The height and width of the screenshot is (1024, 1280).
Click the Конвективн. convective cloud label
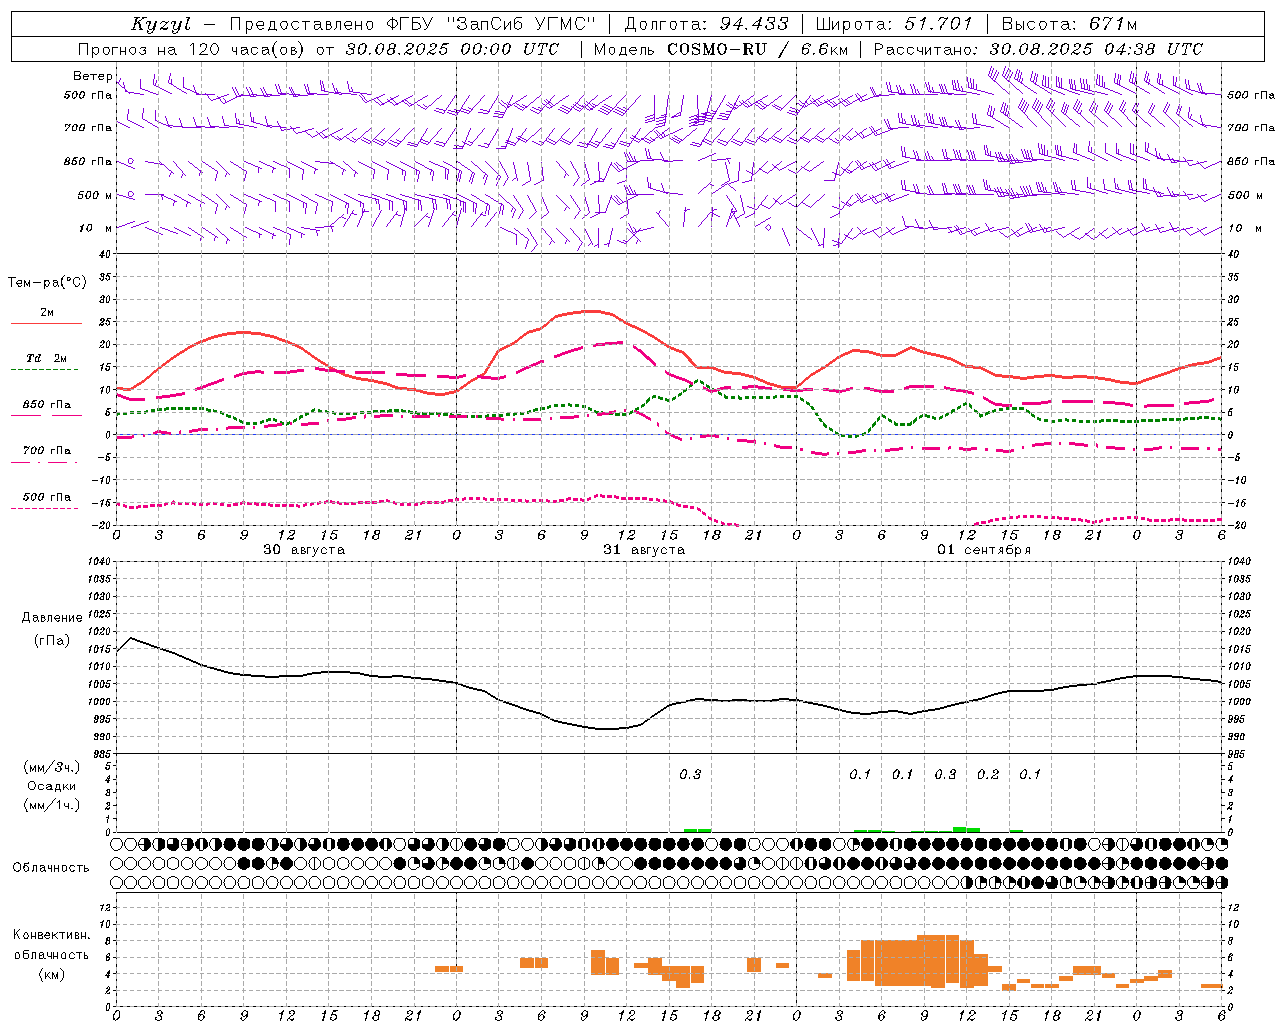(52, 935)
